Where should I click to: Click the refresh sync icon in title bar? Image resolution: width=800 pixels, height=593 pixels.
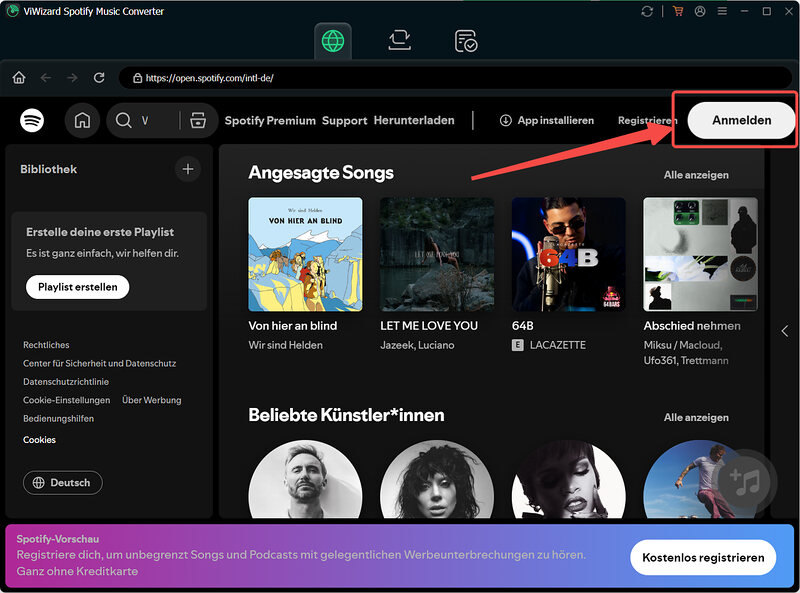click(647, 11)
